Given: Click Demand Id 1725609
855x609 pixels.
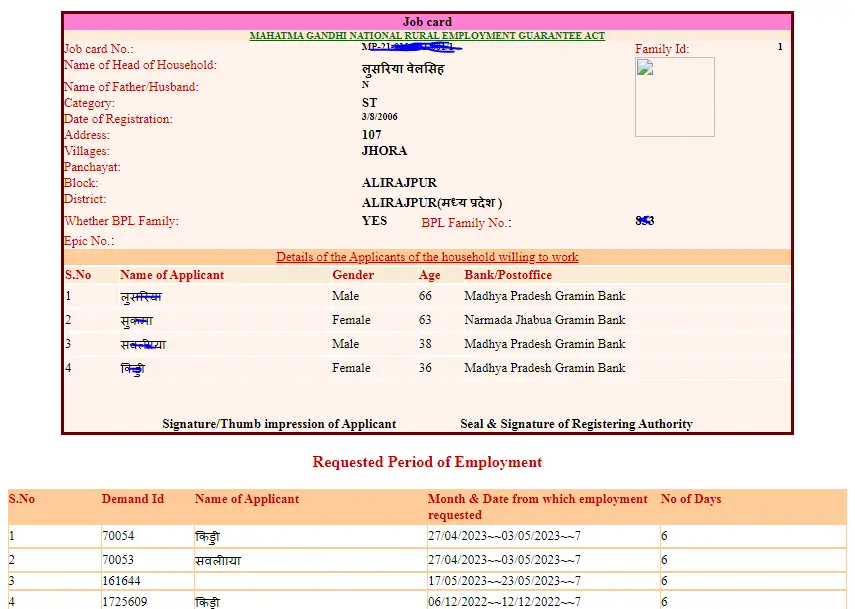Looking at the screenshot, I should click(x=125, y=601).
